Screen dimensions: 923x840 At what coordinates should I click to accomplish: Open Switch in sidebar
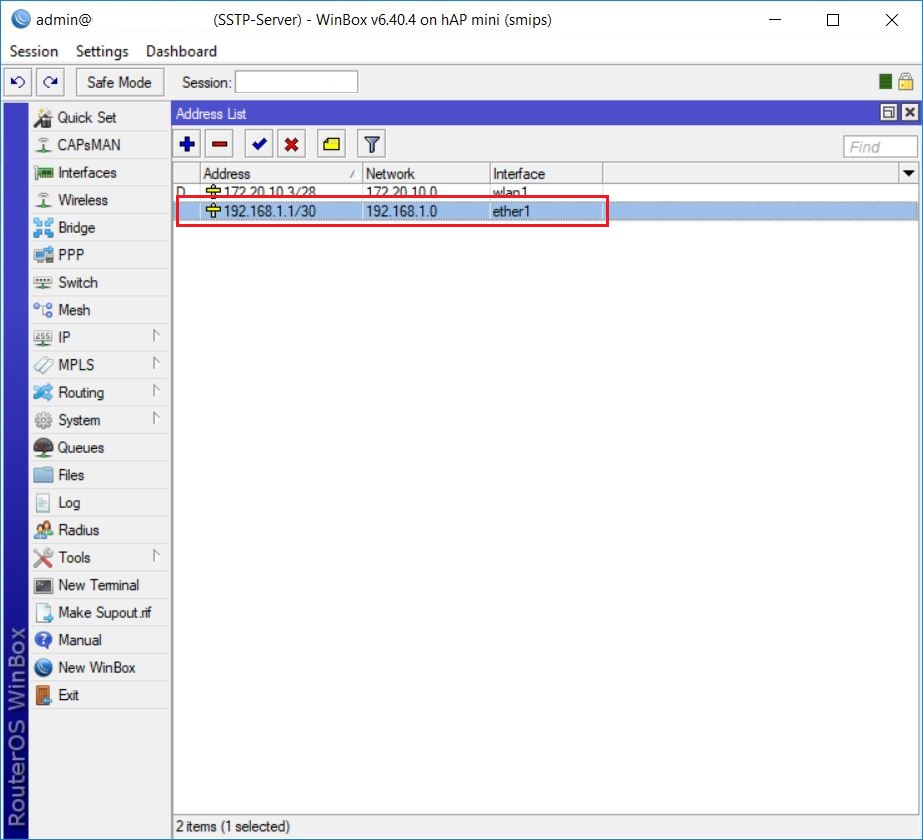point(100,283)
